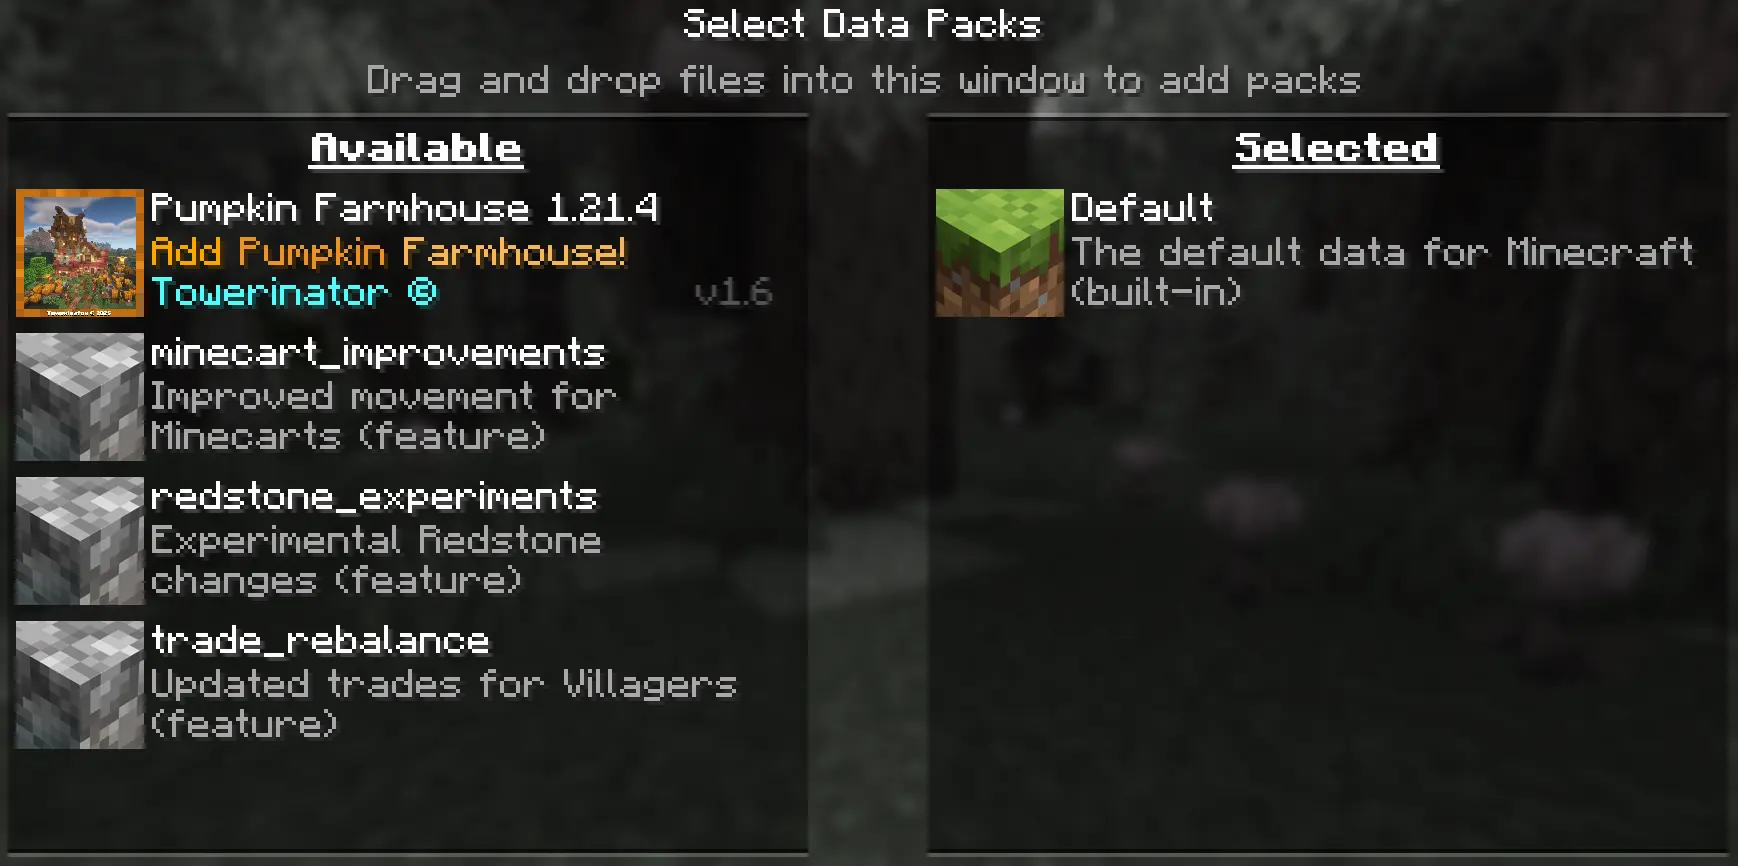This screenshot has height=866, width=1738.
Task: Click the redstone_experiments cobblestone icon
Action: [x=80, y=541]
